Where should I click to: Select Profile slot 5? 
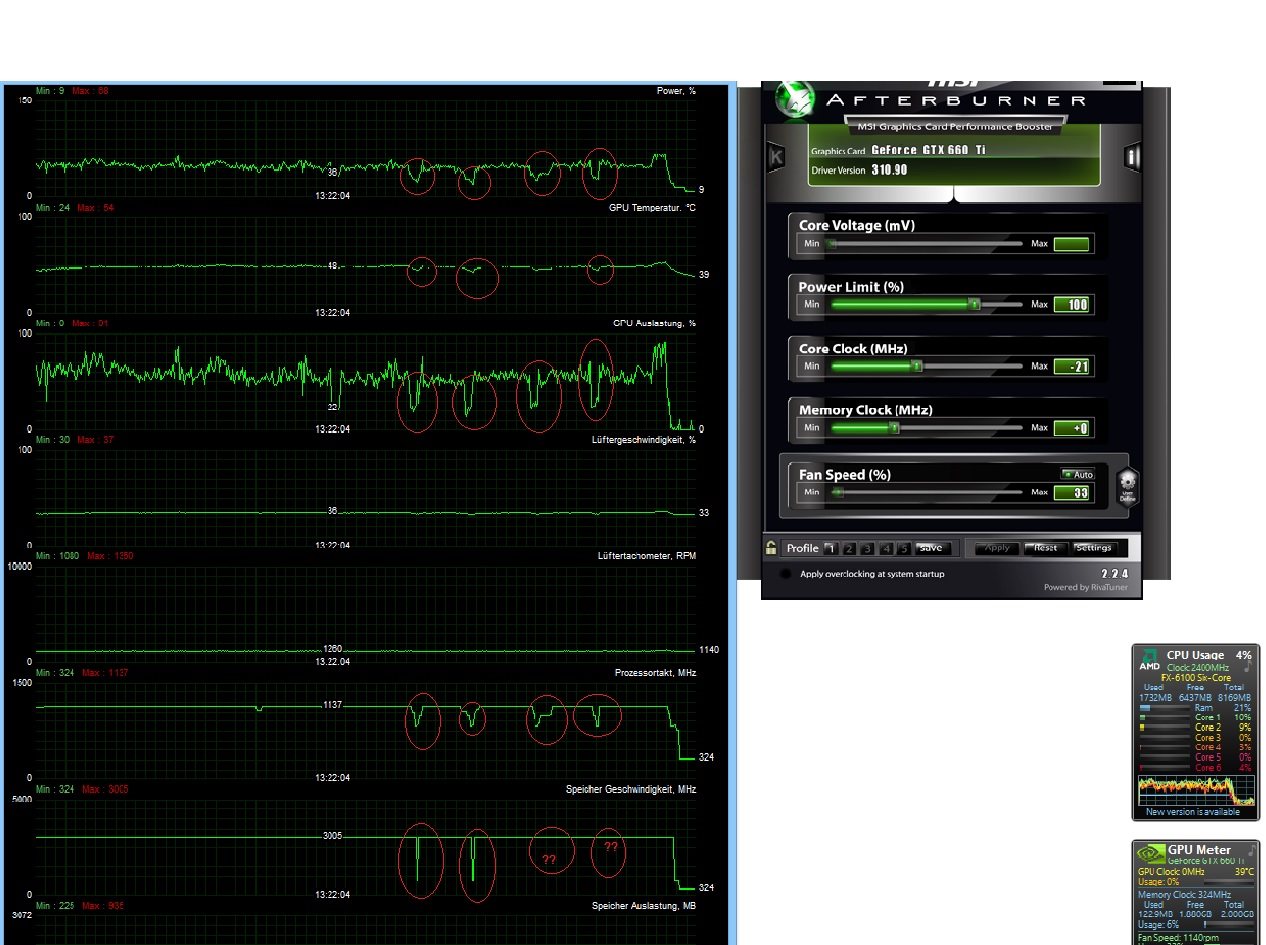pyautogui.click(x=904, y=548)
